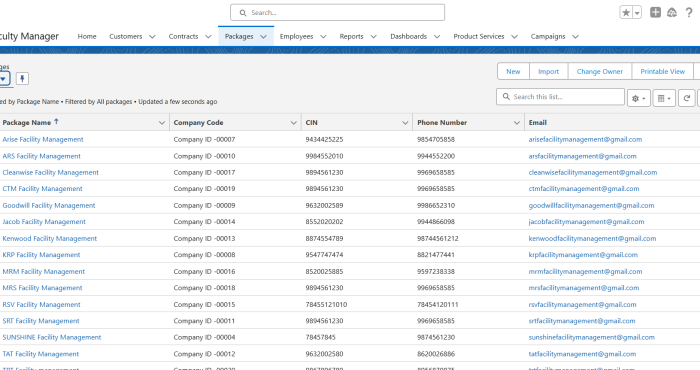The width and height of the screenshot is (700, 370).
Task: Open Package Name column actions chevron
Action: click(x=162, y=123)
